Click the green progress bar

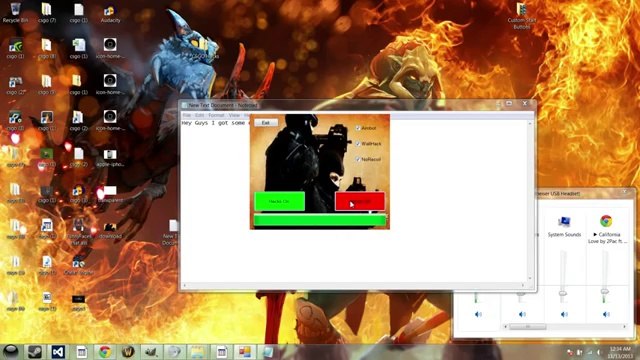[x=320, y=220]
